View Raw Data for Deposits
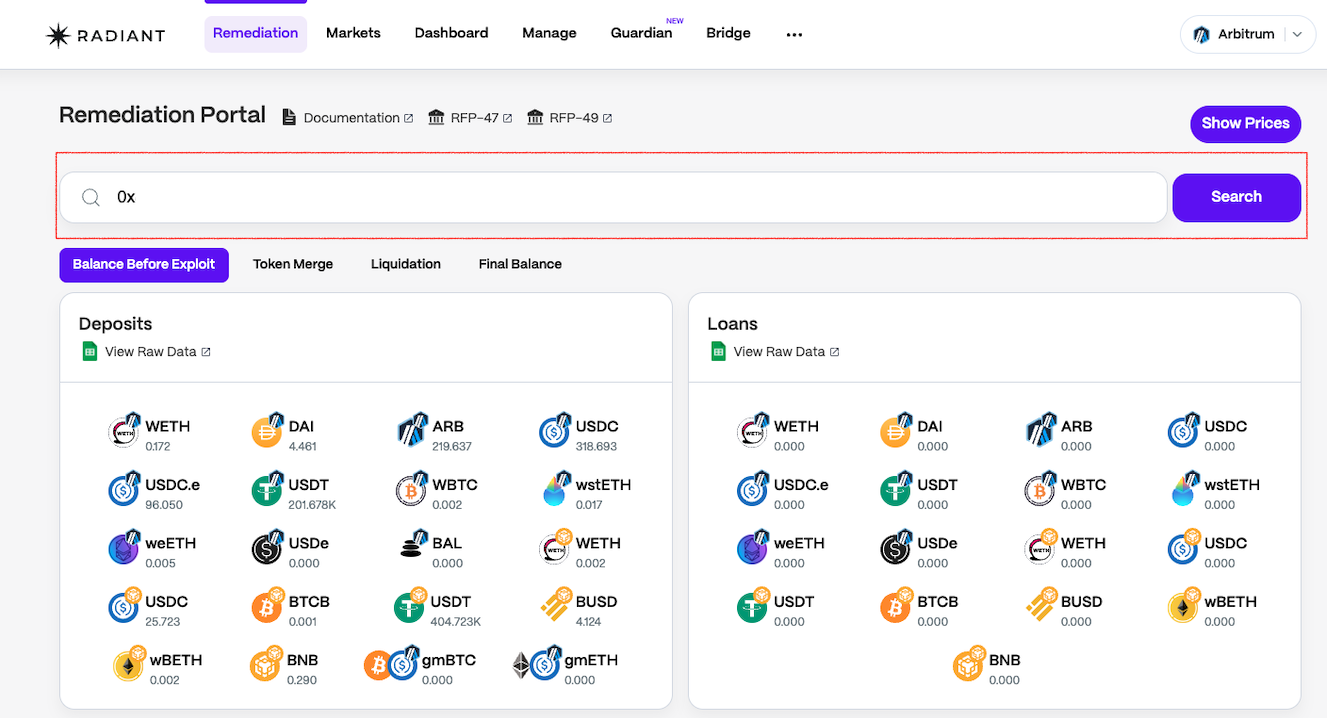 150,352
